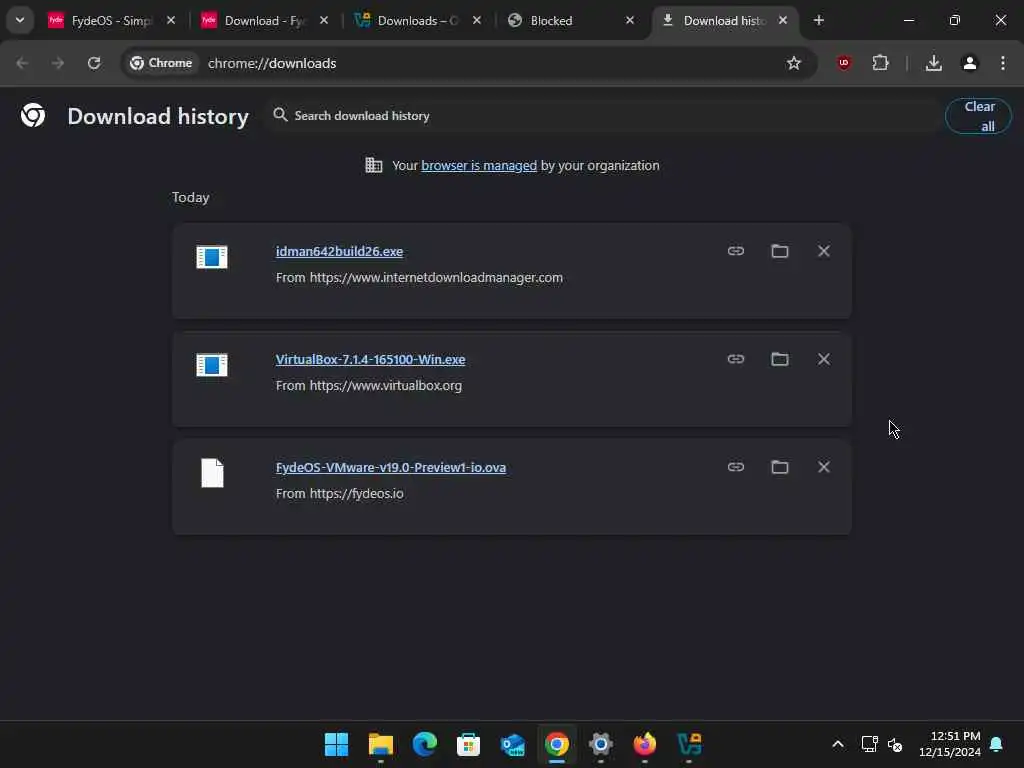
Task: Click the search magnifier icon
Action: [x=280, y=115]
